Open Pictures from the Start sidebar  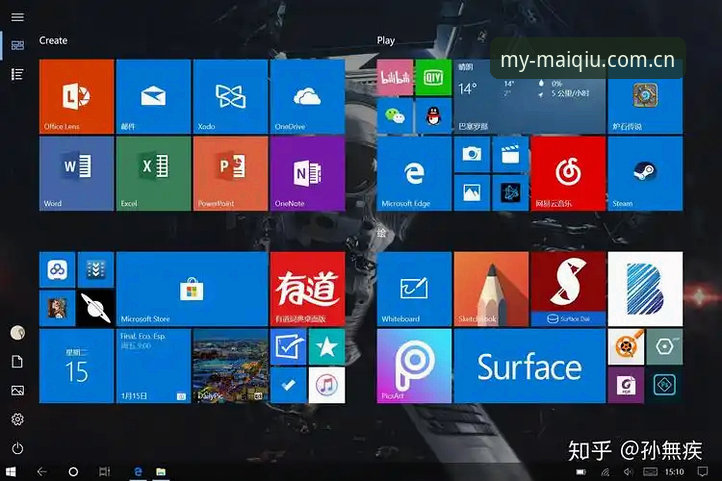pos(17,391)
